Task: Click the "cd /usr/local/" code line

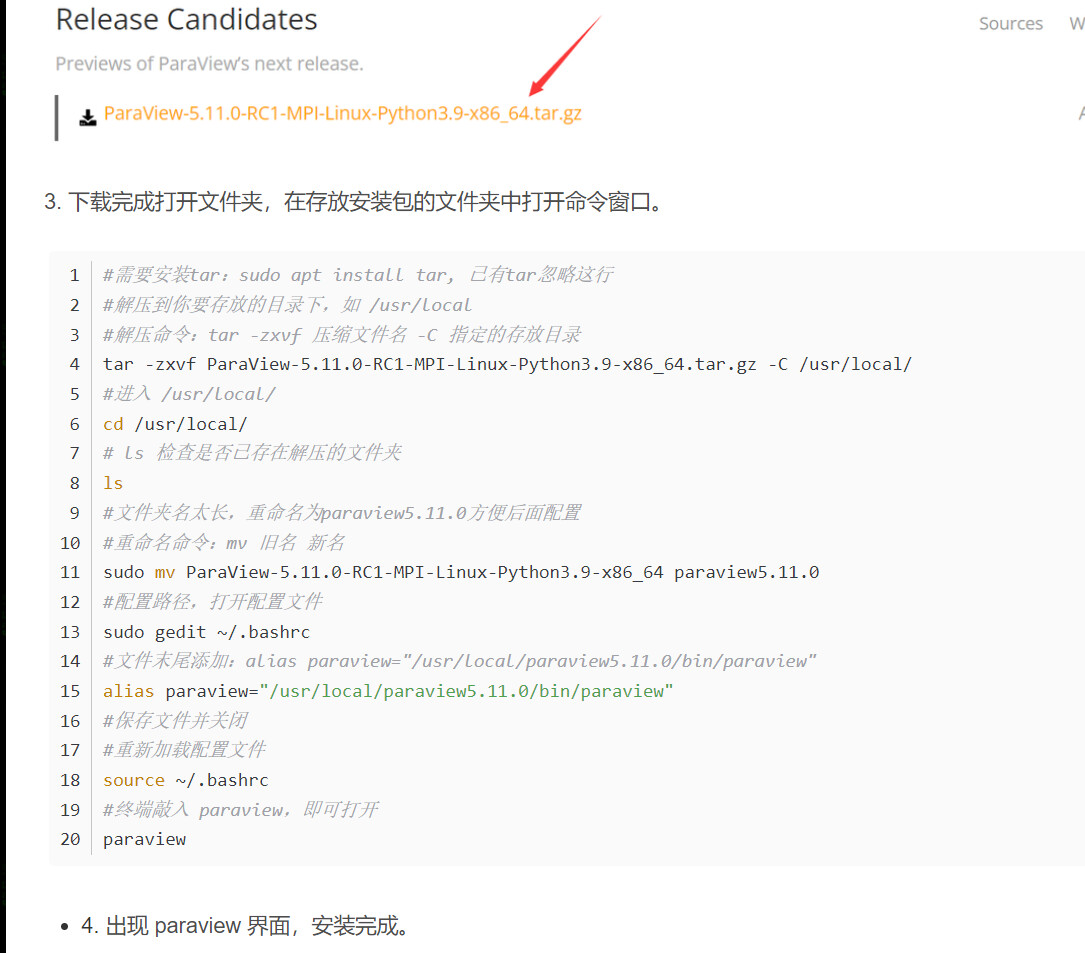Action: (175, 423)
